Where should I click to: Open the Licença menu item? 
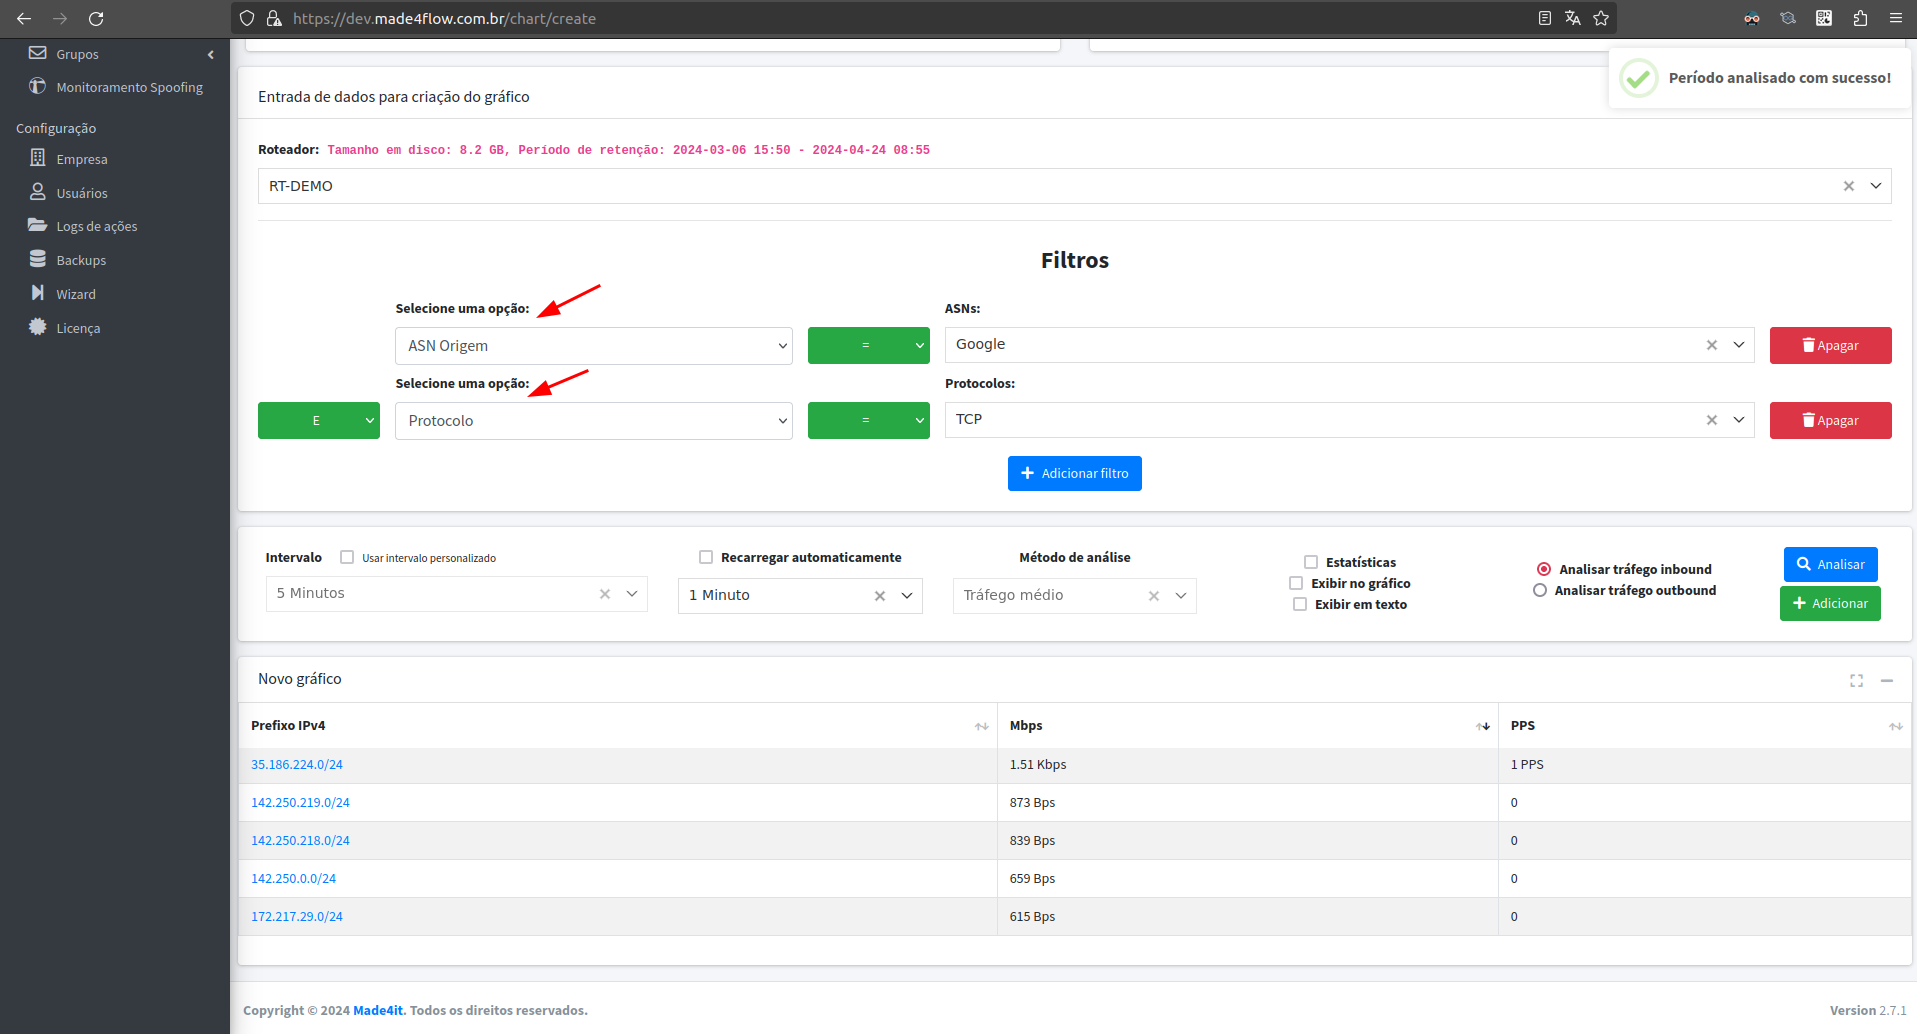(78, 328)
